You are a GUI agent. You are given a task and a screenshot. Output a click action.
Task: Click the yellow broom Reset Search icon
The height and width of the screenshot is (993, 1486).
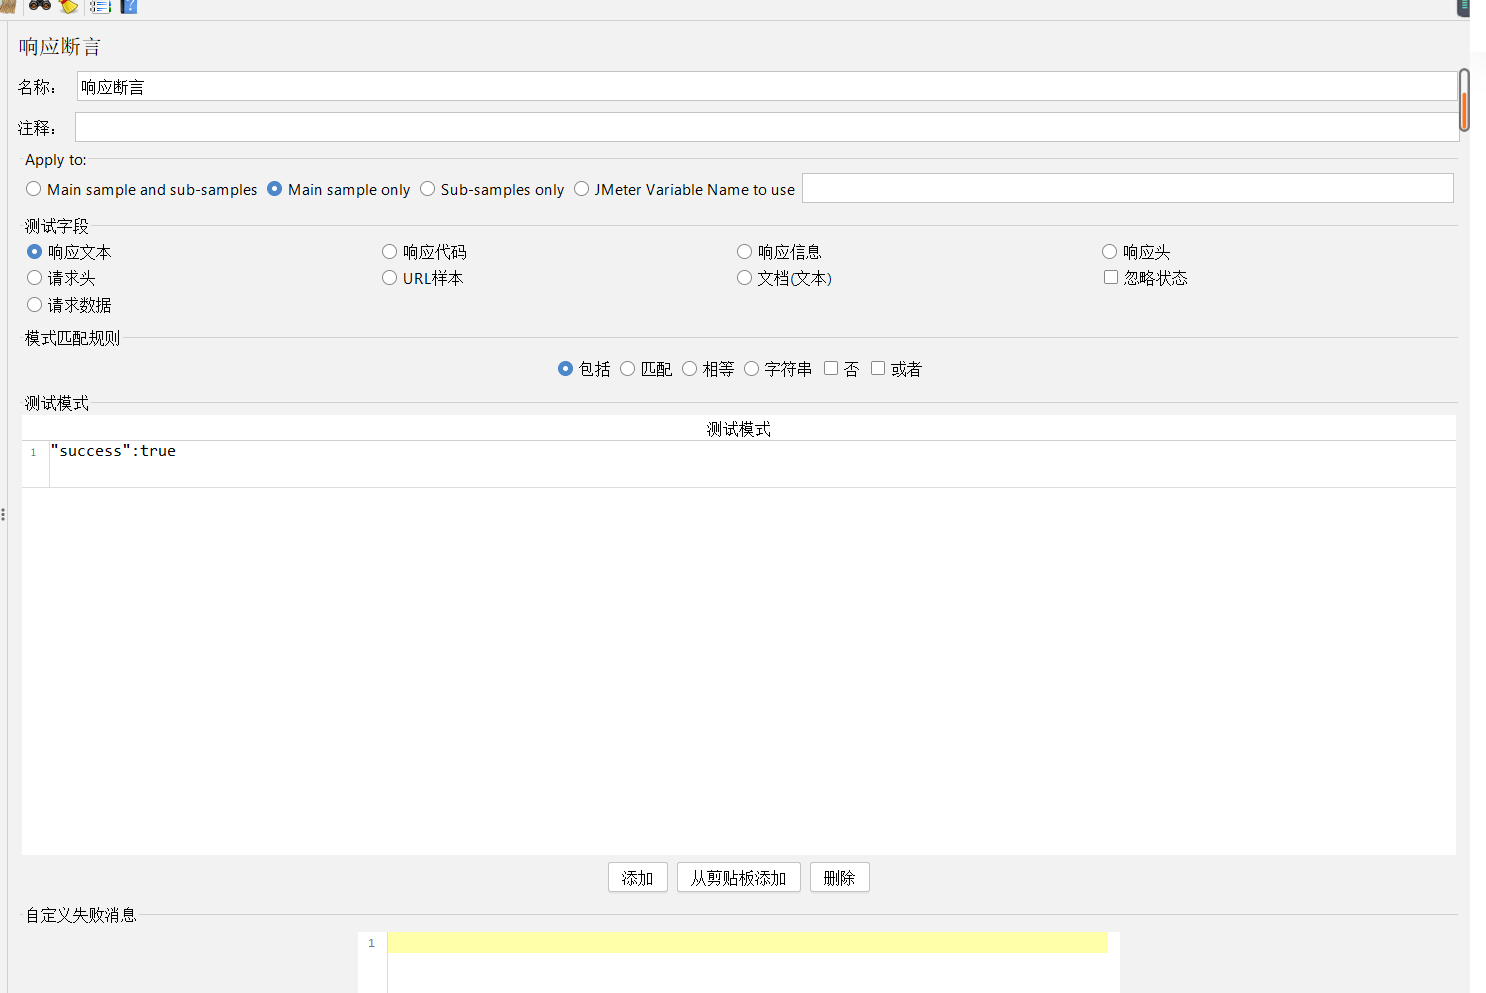point(68,6)
